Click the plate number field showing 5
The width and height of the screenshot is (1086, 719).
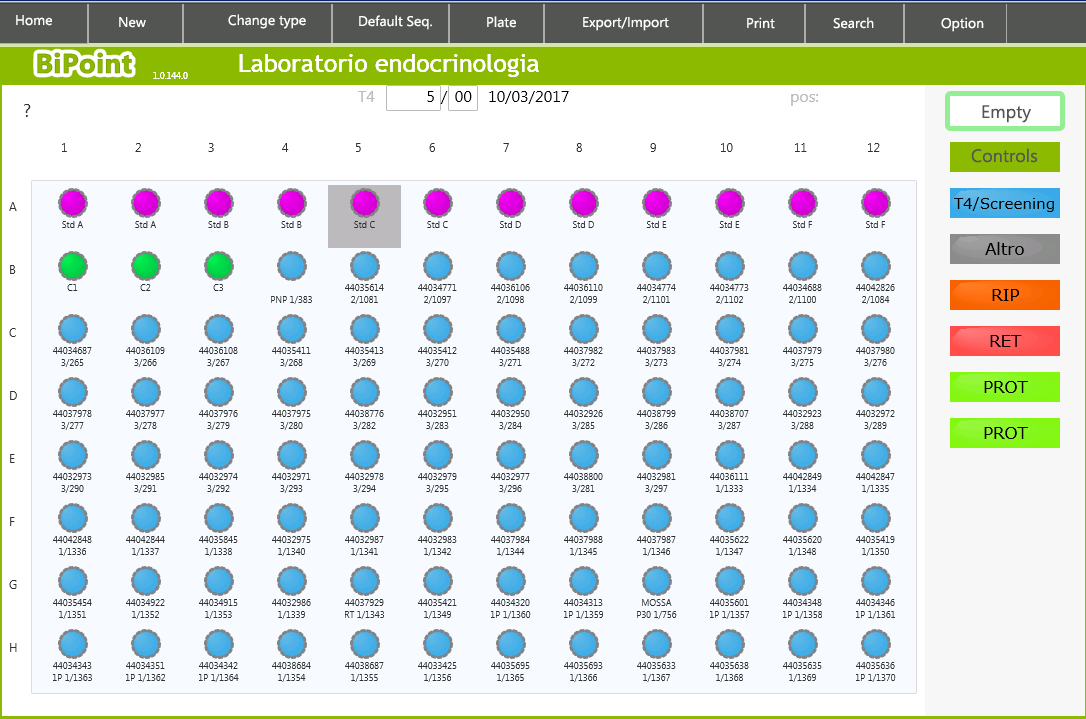pyautogui.click(x=413, y=98)
